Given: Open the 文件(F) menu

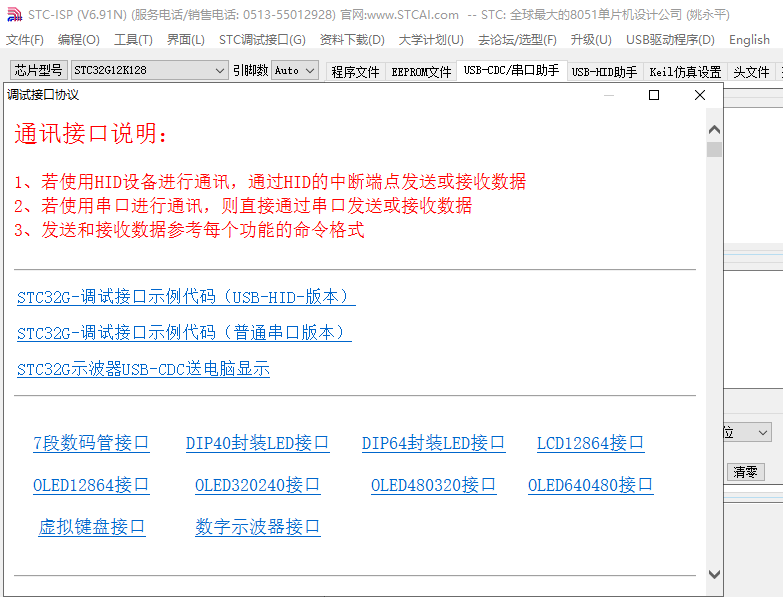Looking at the screenshot, I should tap(24, 40).
